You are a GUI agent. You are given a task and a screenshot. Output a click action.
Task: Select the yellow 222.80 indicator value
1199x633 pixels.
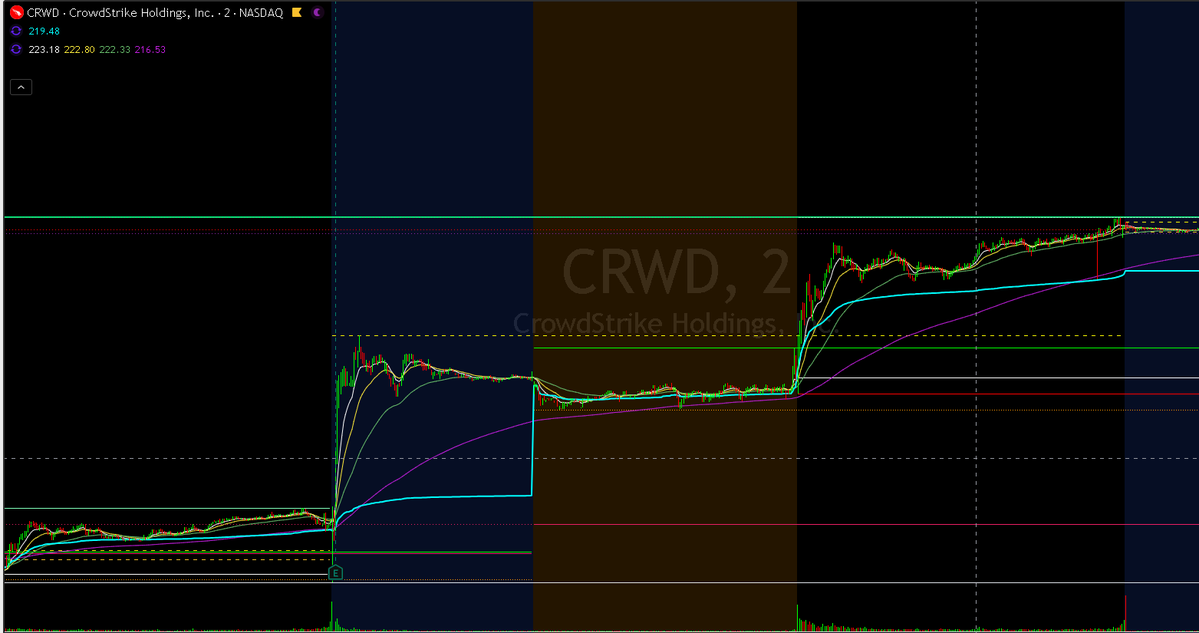pyautogui.click(x=80, y=50)
